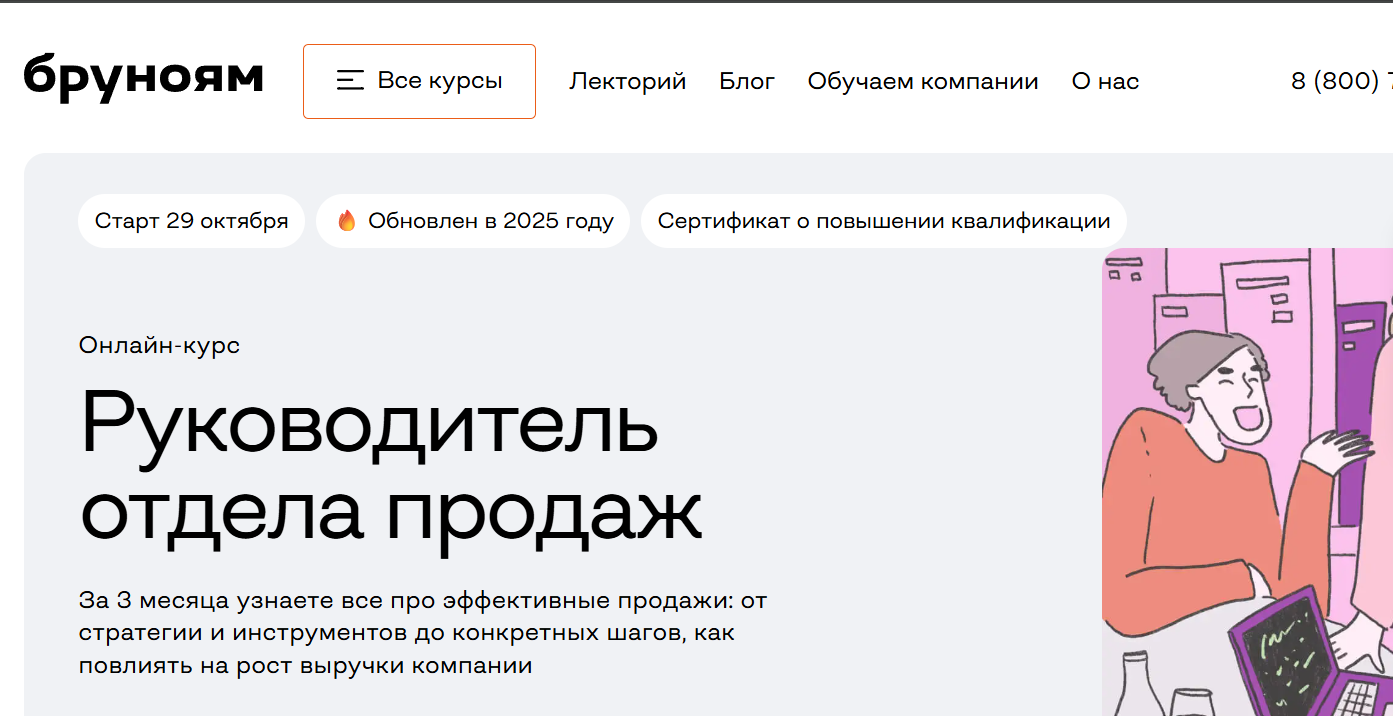This screenshot has height=716, width=1393.
Task: Click the бруноям logo
Action: tap(143, 78)
